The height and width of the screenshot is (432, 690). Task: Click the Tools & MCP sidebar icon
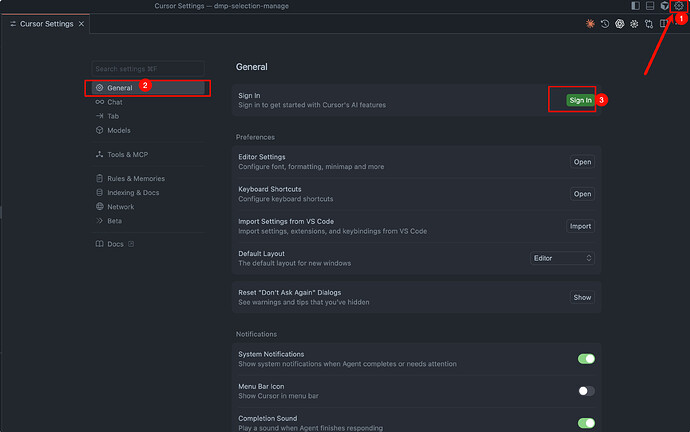pyautogui.click(x=99, y=154)
